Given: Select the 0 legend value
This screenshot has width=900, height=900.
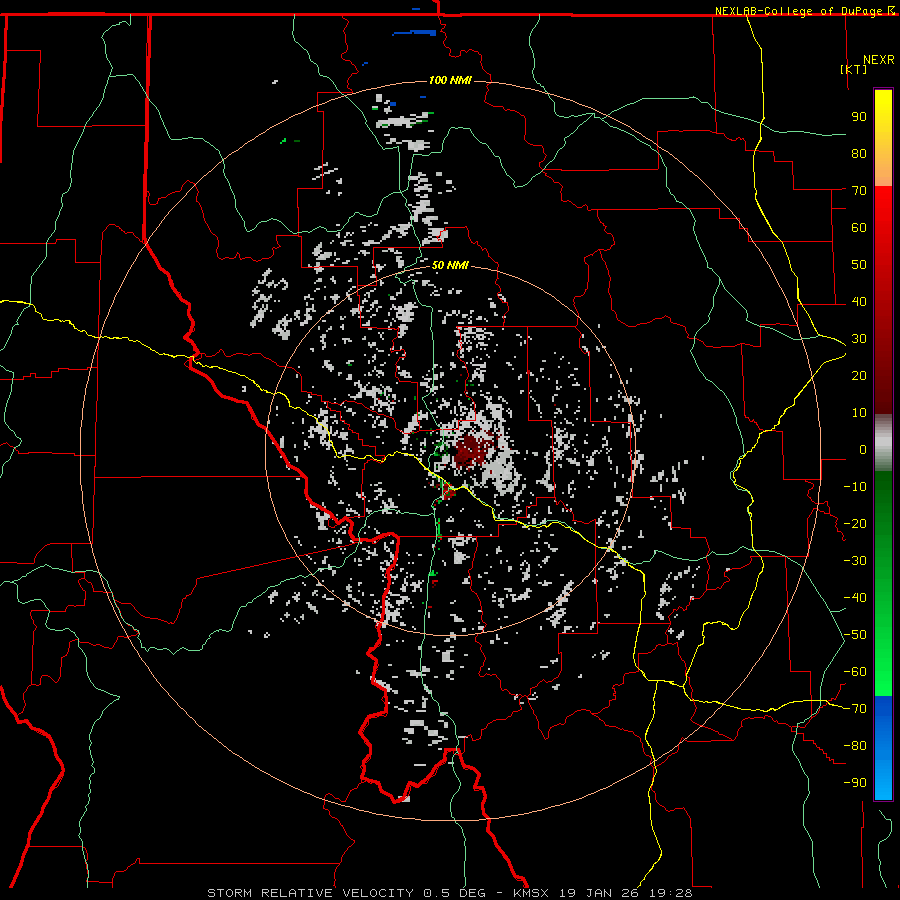Looking at the screenshot, I should (x=863, y=450).
